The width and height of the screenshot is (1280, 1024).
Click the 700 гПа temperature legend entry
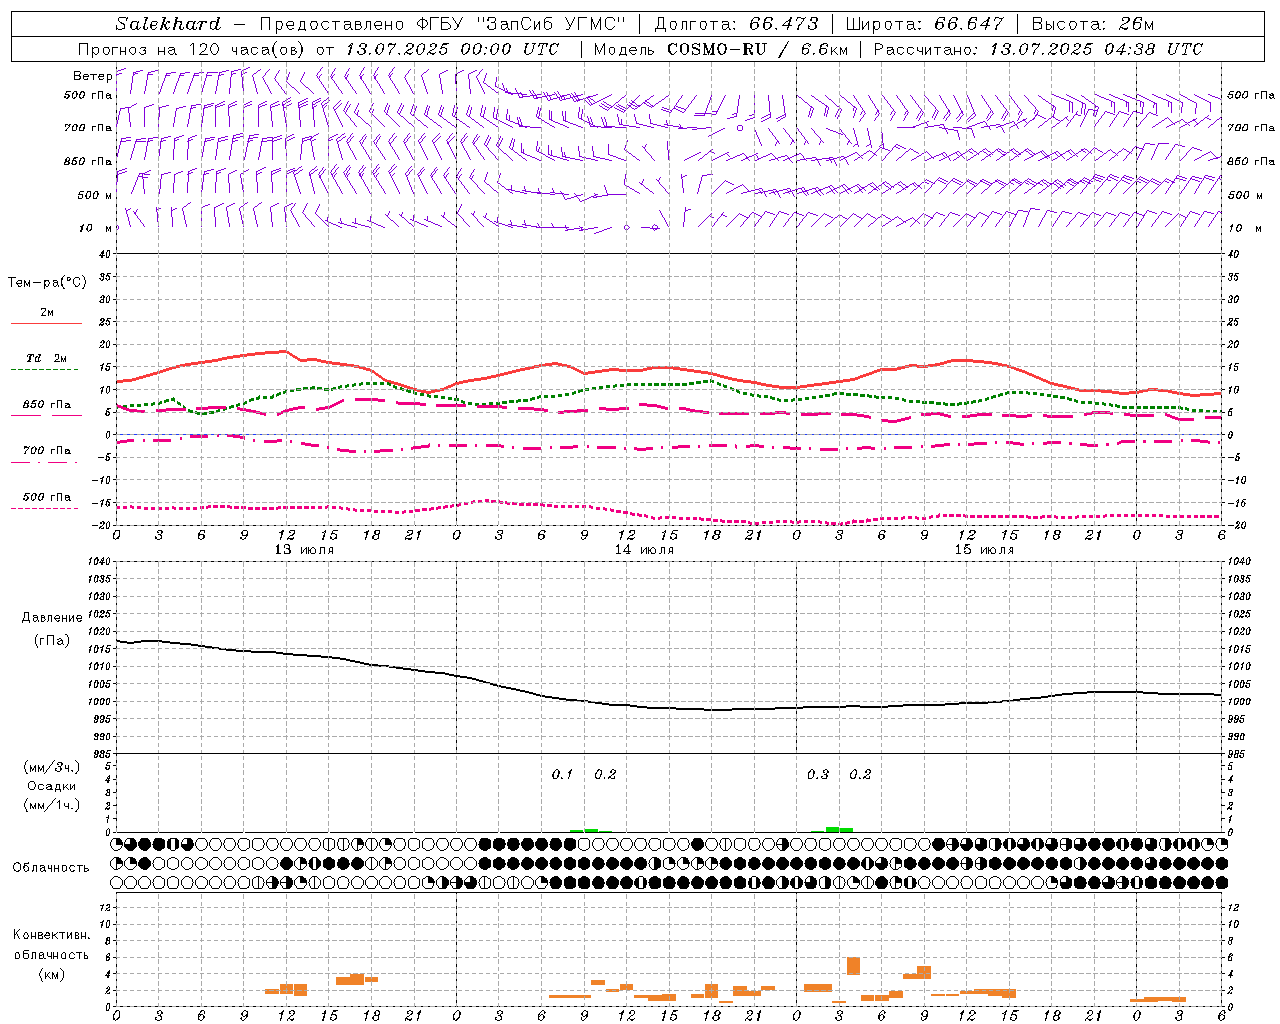pyautogui.click(x=46, y=451)
